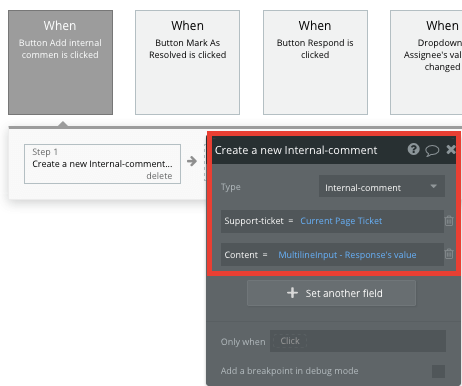Expand the Type dropdown arrow
The height and width of the screenshot is (386, 462).
pyautogui.click(x=433, y=186)
